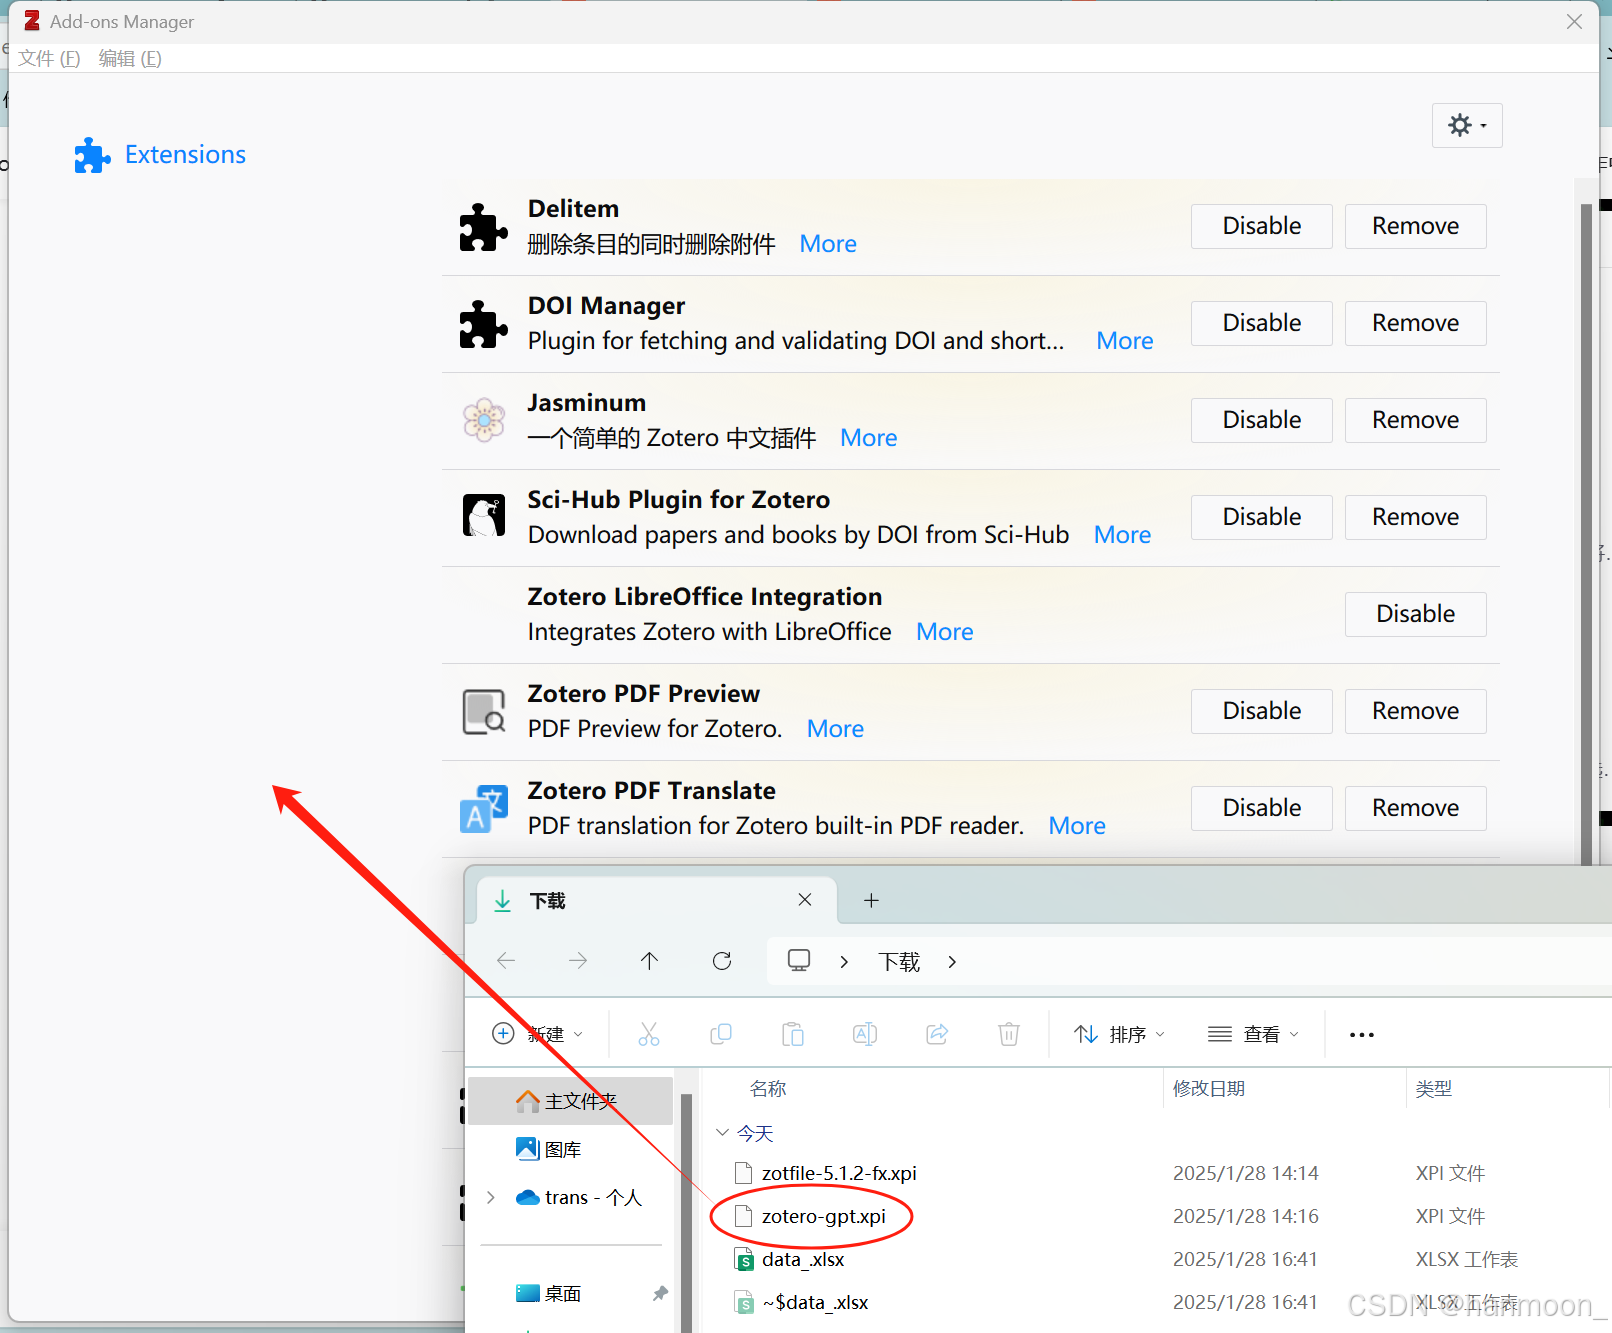The width and height of the screenshot is (1612, 1333).
Task: Open More details for Zotero PDF Translate
Action: click(1077, 826)
